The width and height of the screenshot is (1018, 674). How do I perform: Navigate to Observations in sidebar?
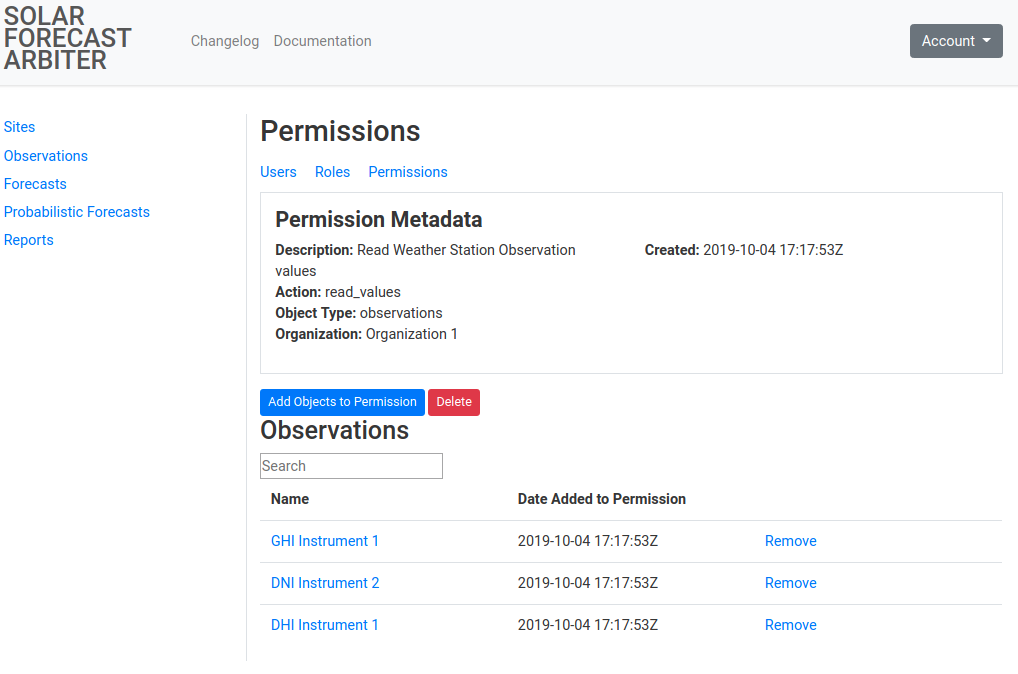click(x=46, y=156)
